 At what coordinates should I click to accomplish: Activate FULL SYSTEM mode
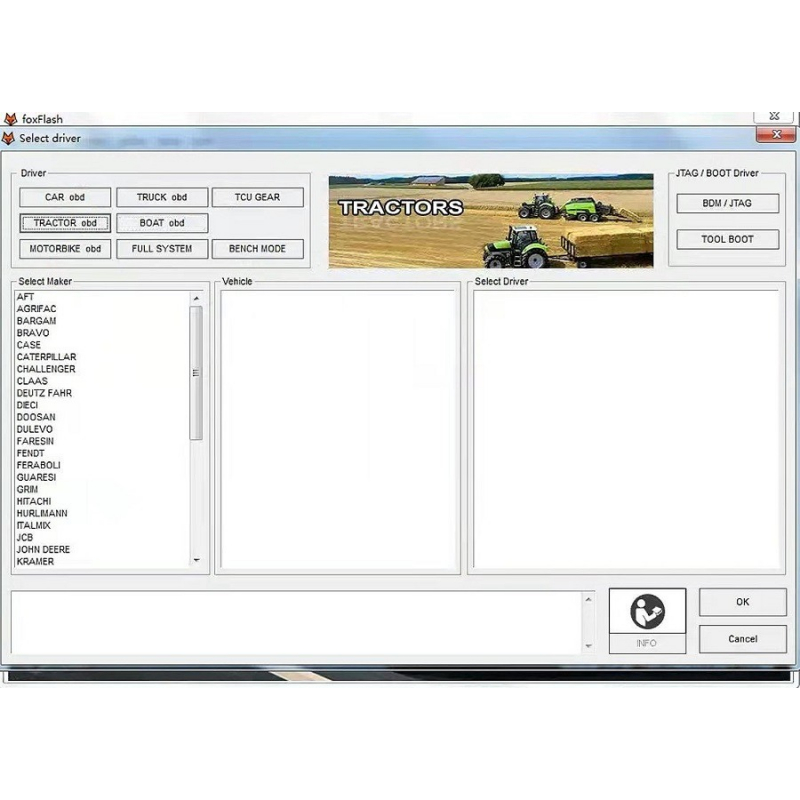(162, 249)
